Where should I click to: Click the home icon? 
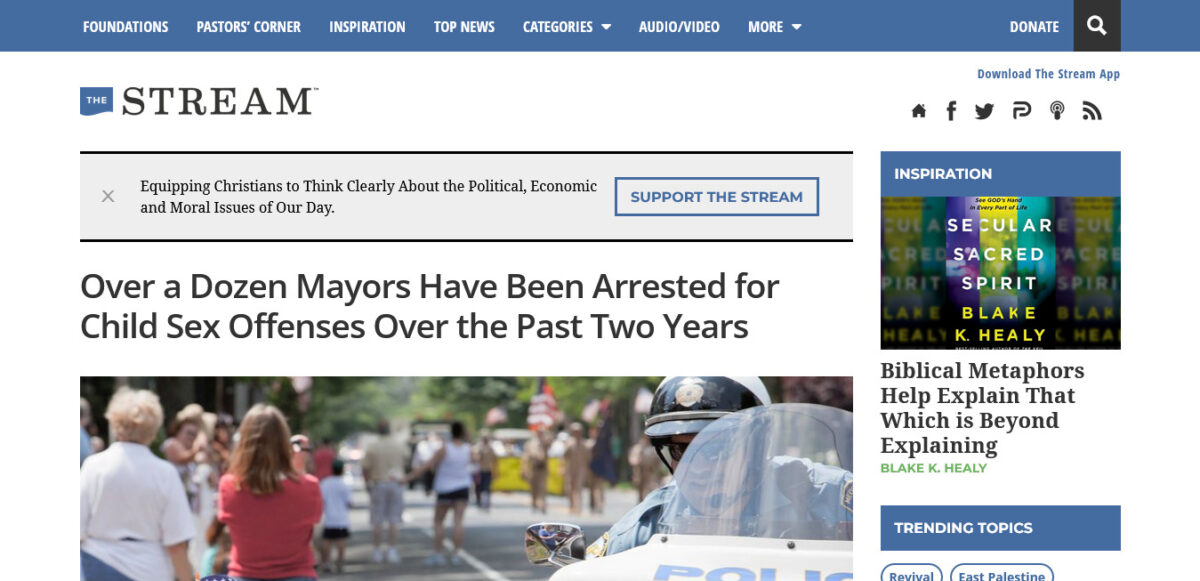(x=918, y=111)
